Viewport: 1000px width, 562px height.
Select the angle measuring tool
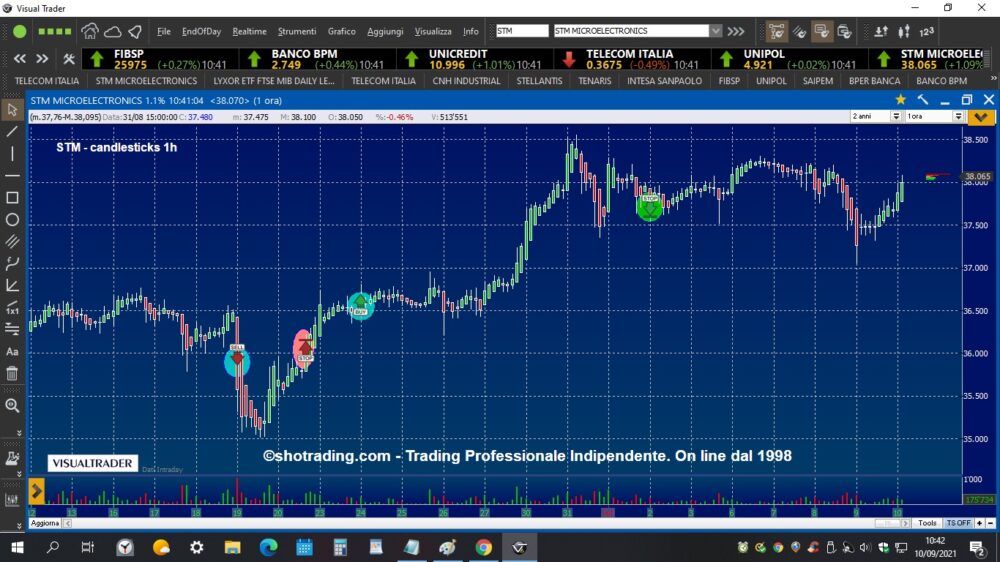click(12, 285)
